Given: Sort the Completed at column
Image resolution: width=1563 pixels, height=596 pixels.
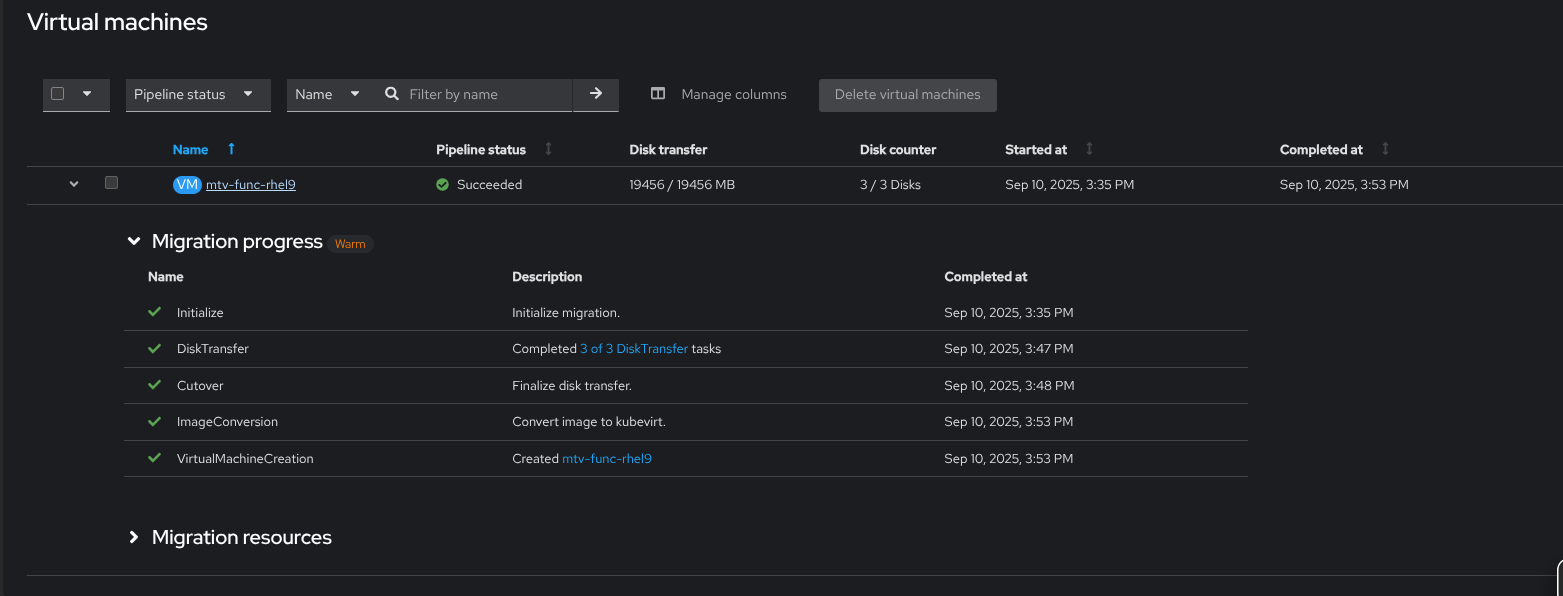Looking at the screenshot, I should (1385, 149).
